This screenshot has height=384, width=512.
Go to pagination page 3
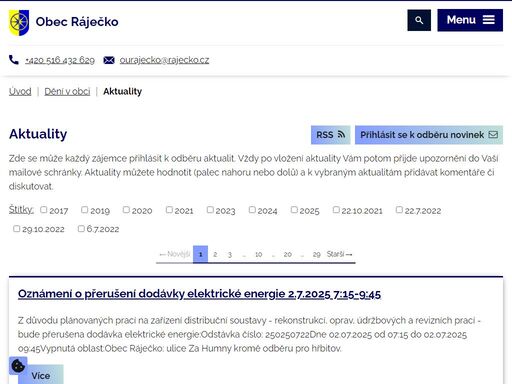point(230,254)
